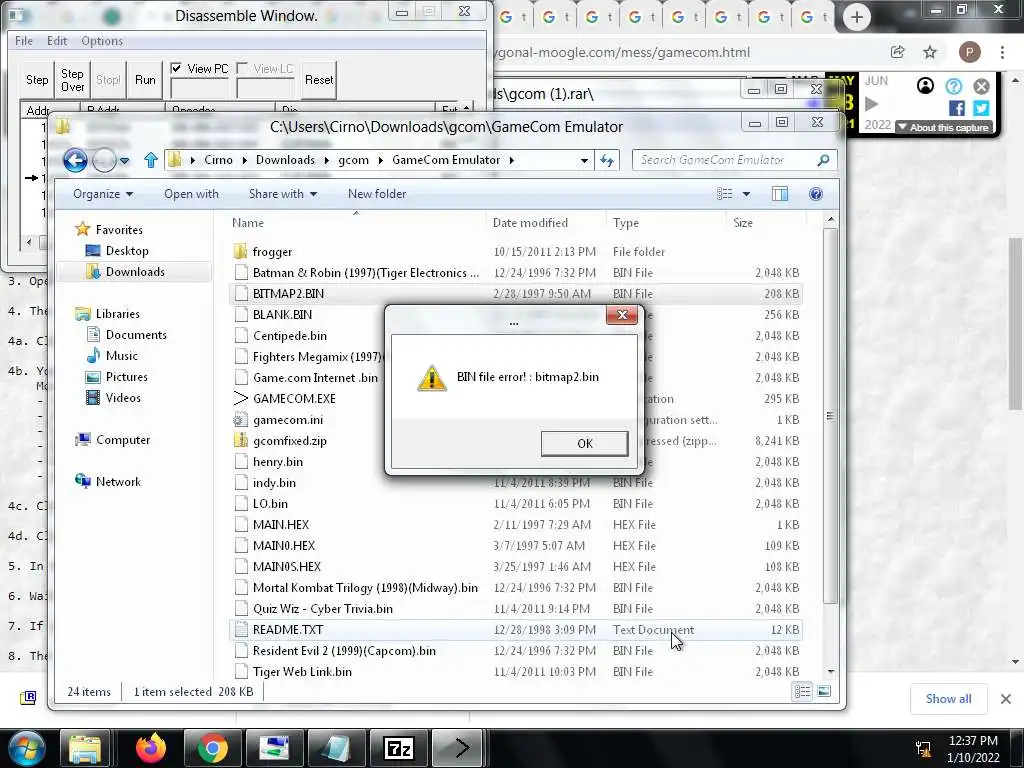This screenshot has width=1024, height=768.
Task: Select Favorites in the navigation pane
Action: point(118,230)
